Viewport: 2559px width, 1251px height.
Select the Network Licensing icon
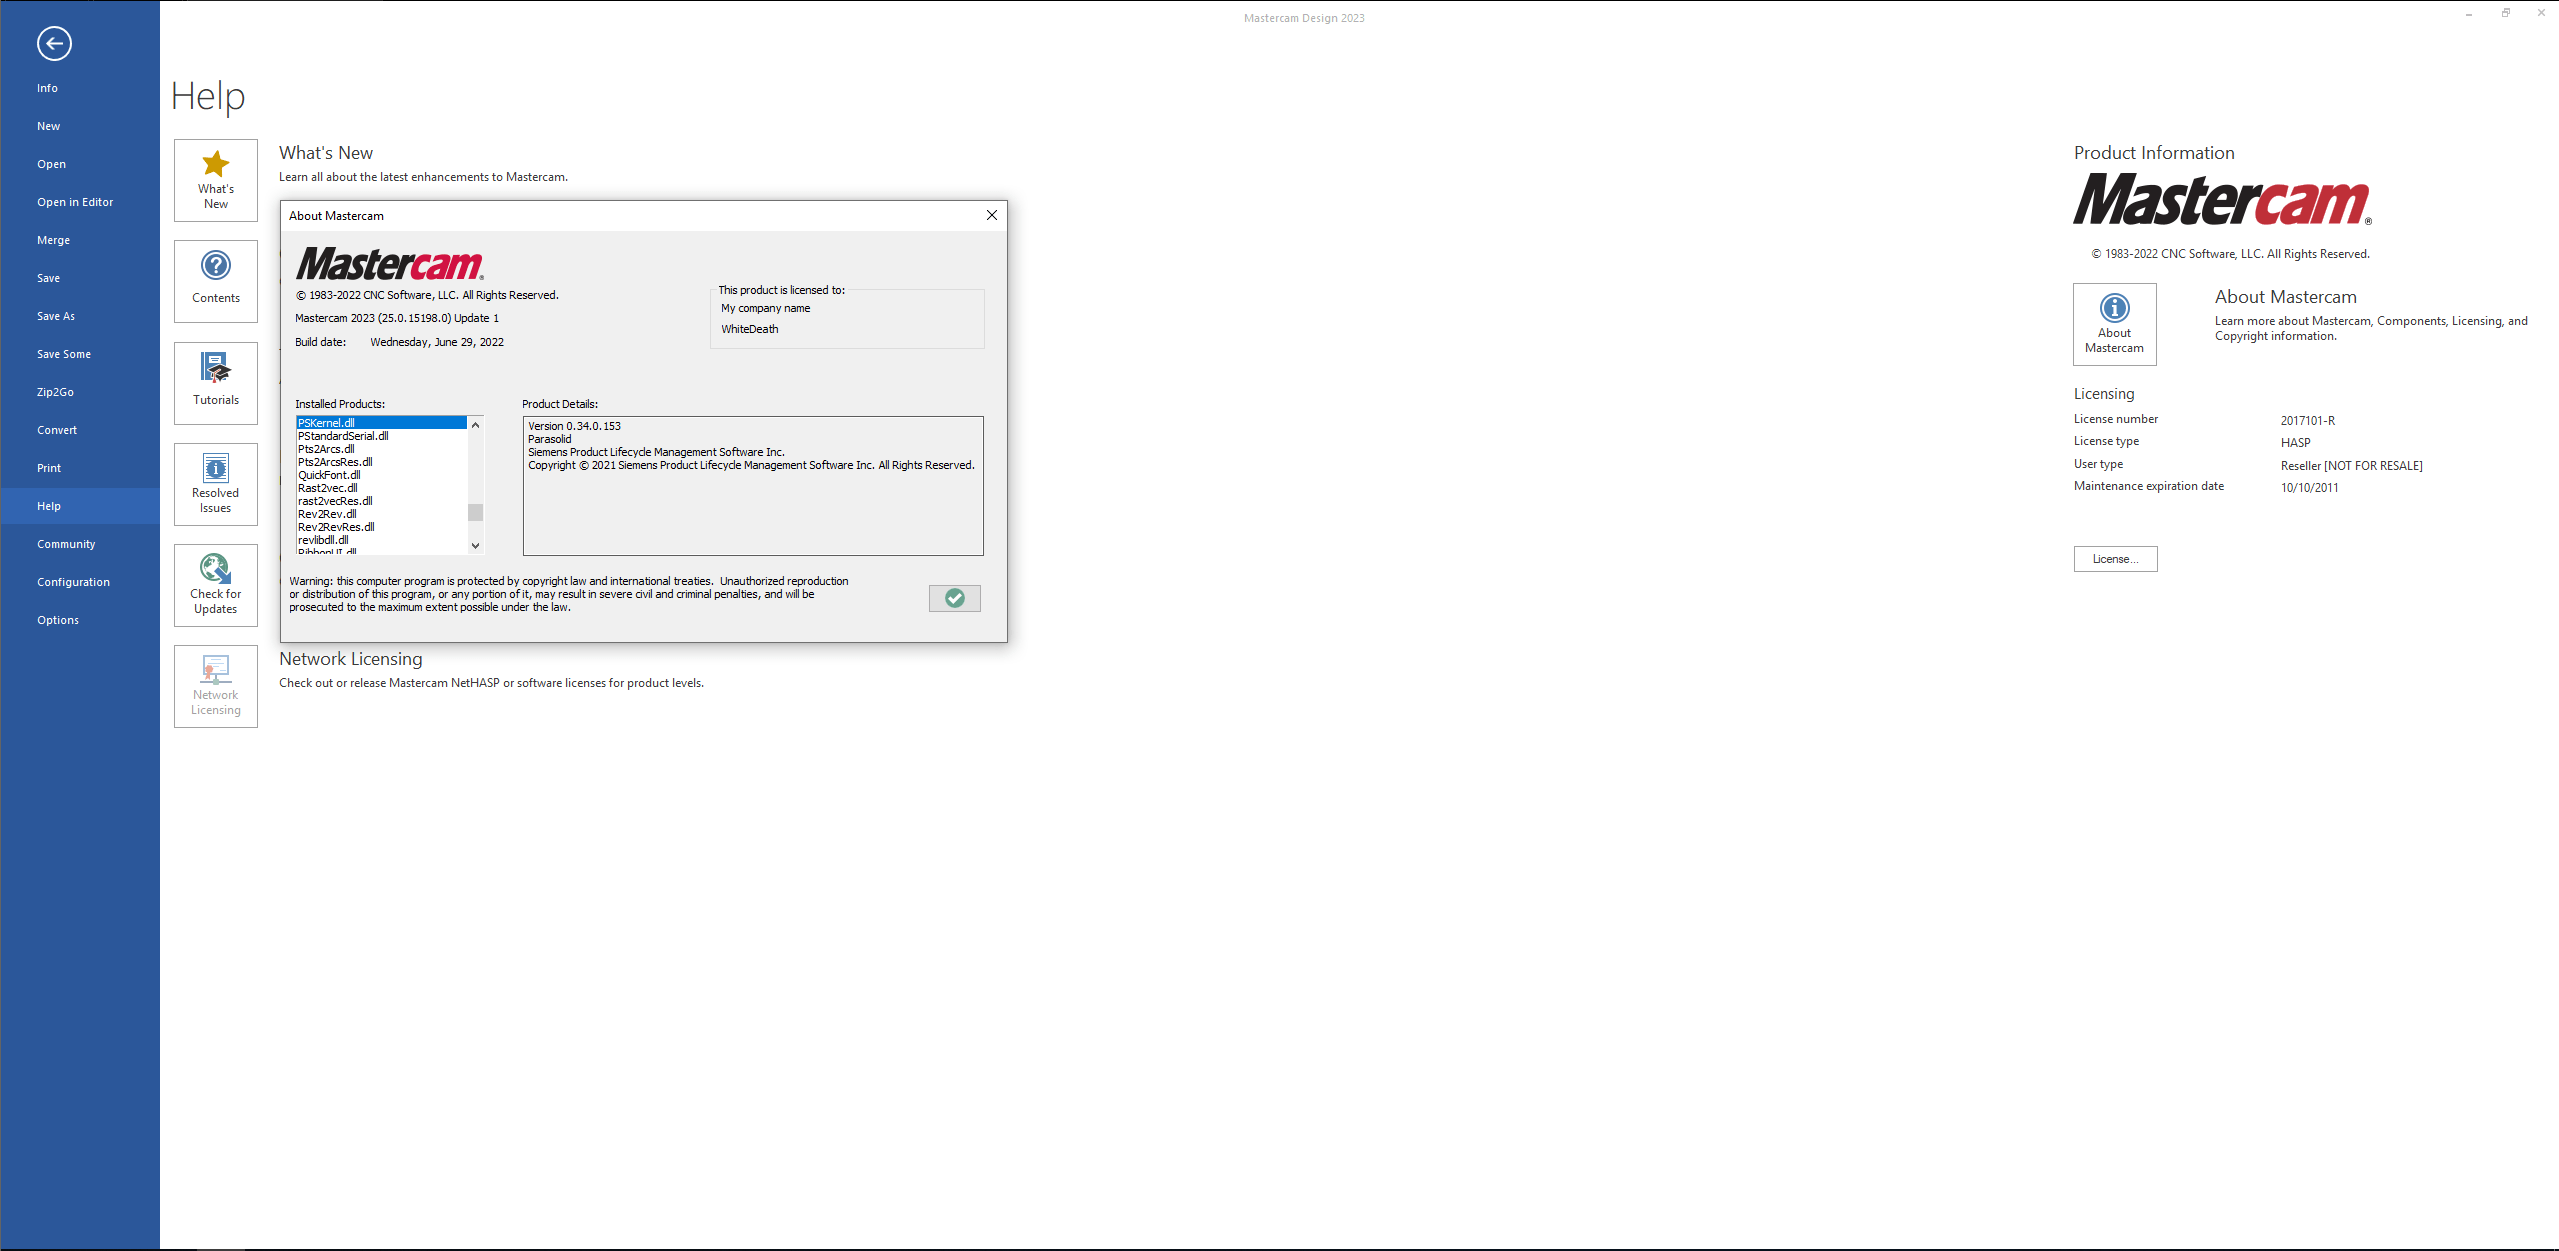[x=214, y=682]
